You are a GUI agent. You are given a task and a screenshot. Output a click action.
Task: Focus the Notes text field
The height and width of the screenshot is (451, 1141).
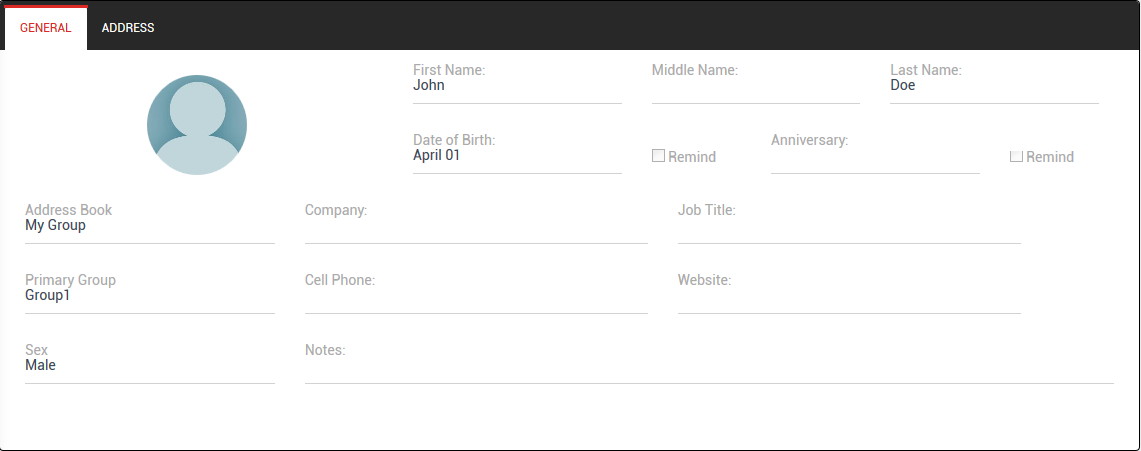709,368
